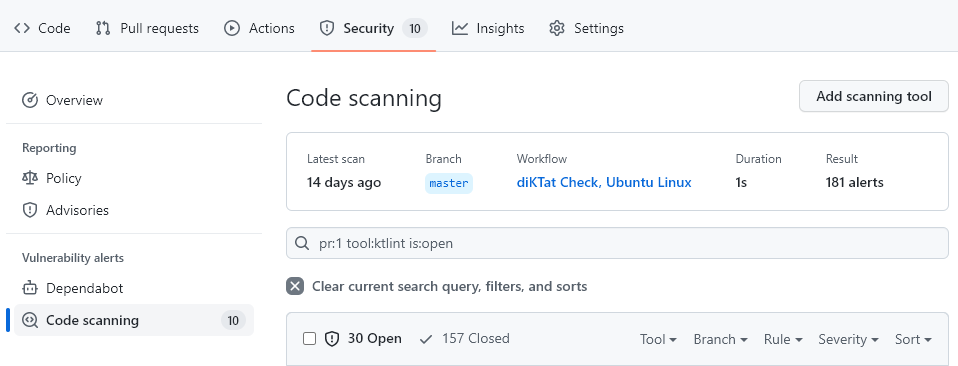Screen dimensions: 958x366
Task: Click the search magnifier icon
Action: (x=302, y=243)
